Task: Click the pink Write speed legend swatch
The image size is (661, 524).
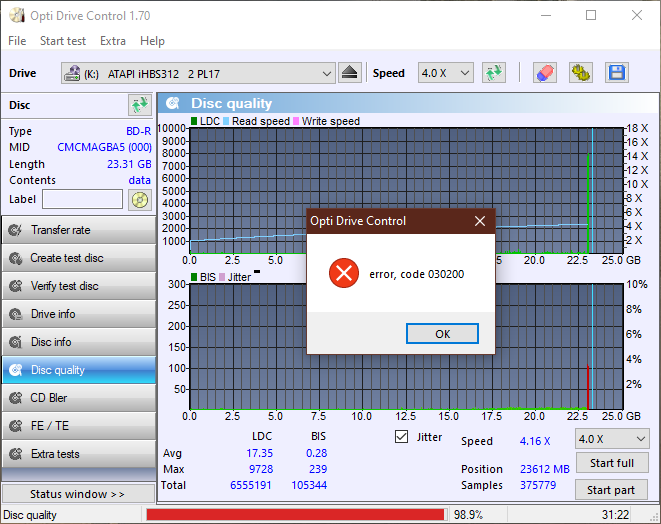Action: click(x=296, y=121)
